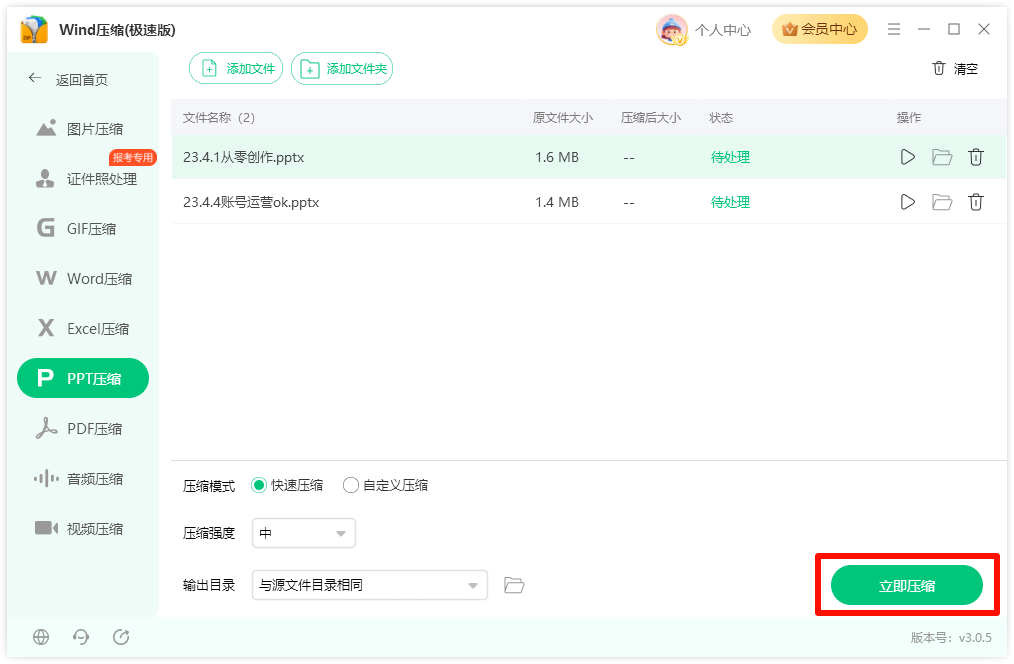
Task: Open folder for 23.4.4账号运营ok.pptx row
Action: point(942,202)
